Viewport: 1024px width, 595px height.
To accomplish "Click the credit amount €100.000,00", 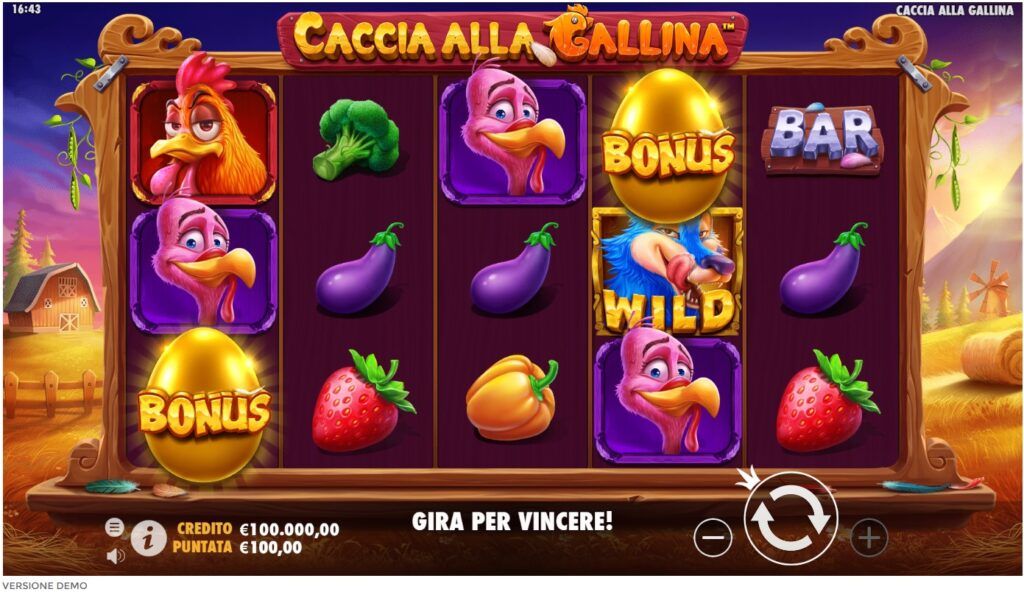I will coord(289,529).
